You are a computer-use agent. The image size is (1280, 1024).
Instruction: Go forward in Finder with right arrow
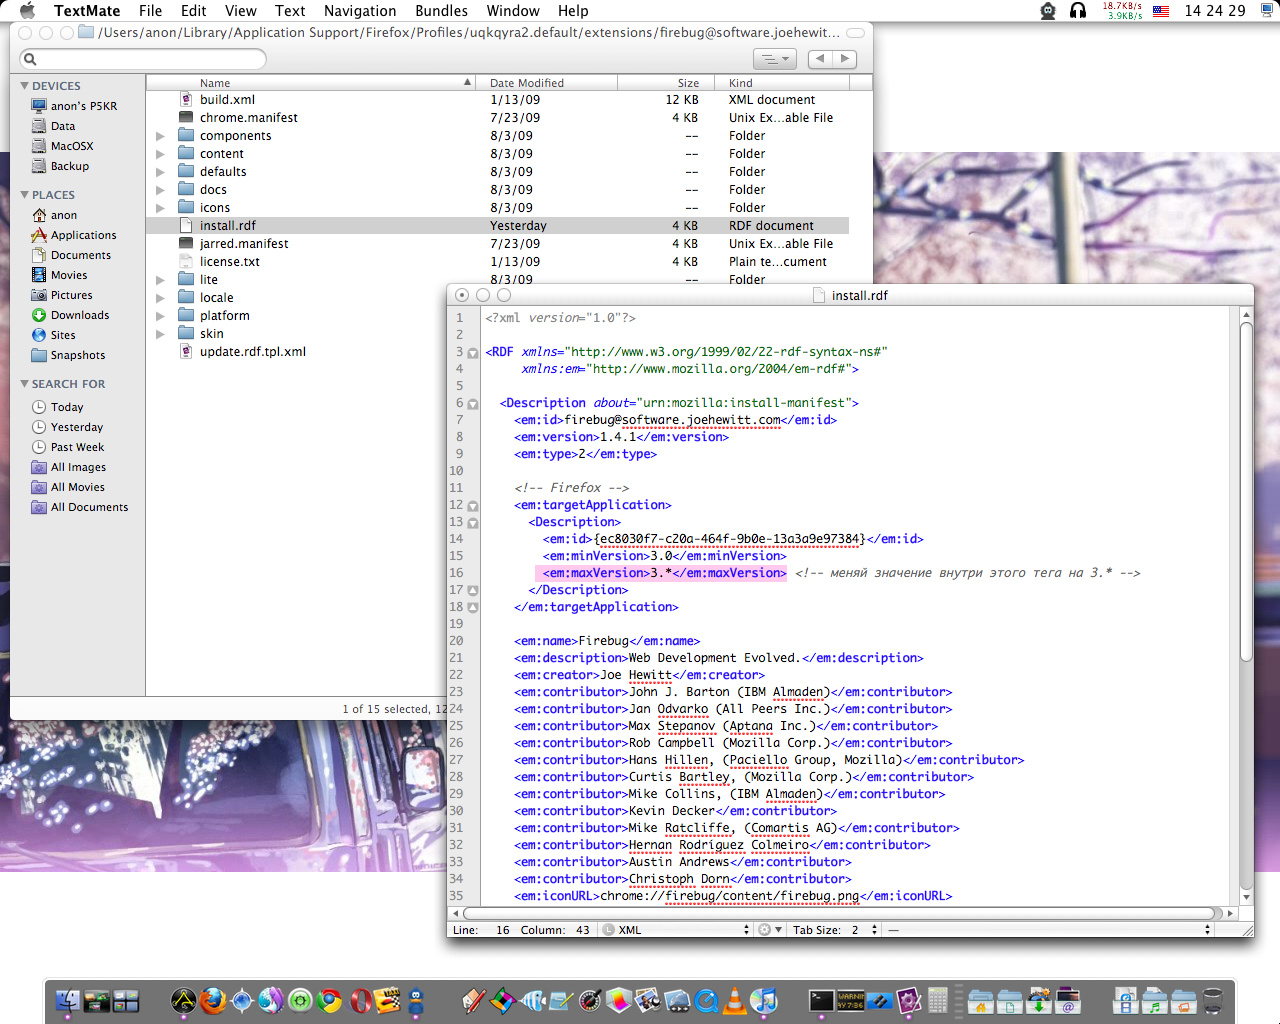(846, 59)
